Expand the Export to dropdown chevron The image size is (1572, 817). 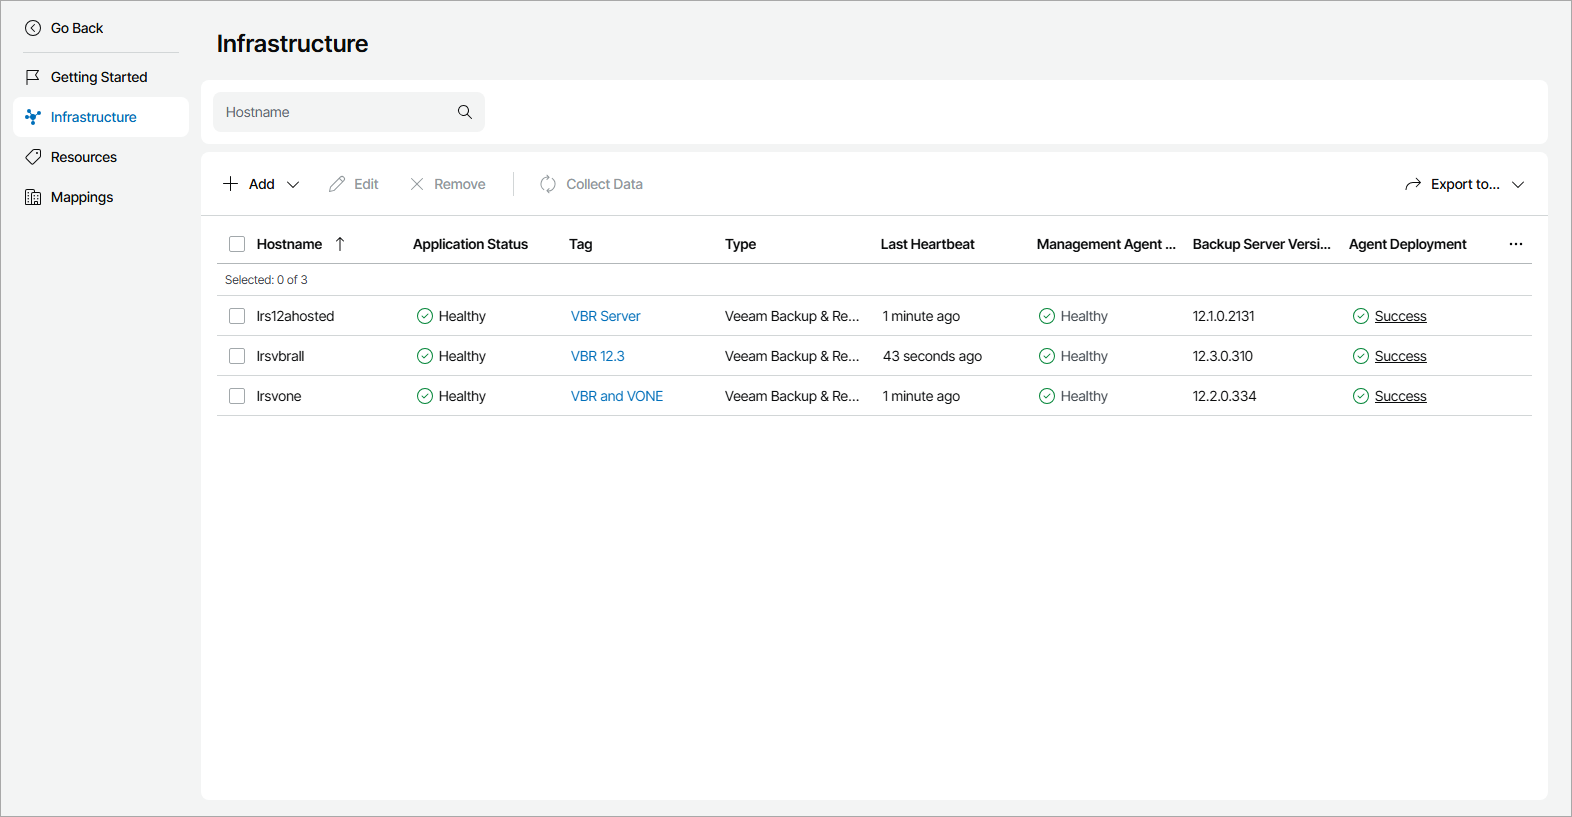point(1518,184)
